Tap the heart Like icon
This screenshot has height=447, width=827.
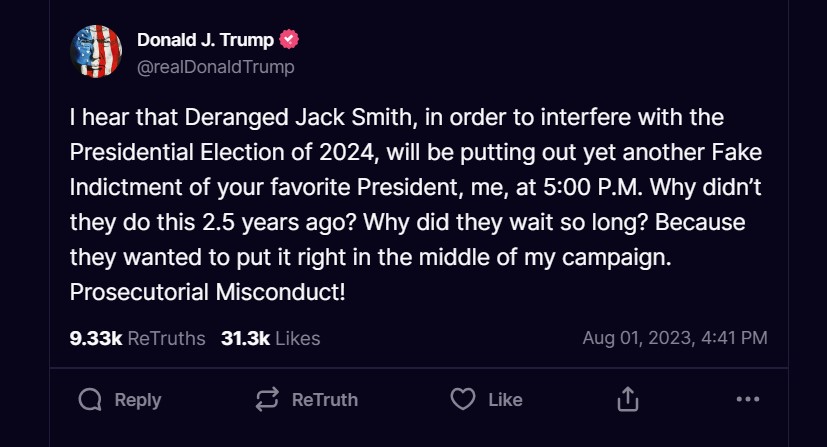[462, 400]
